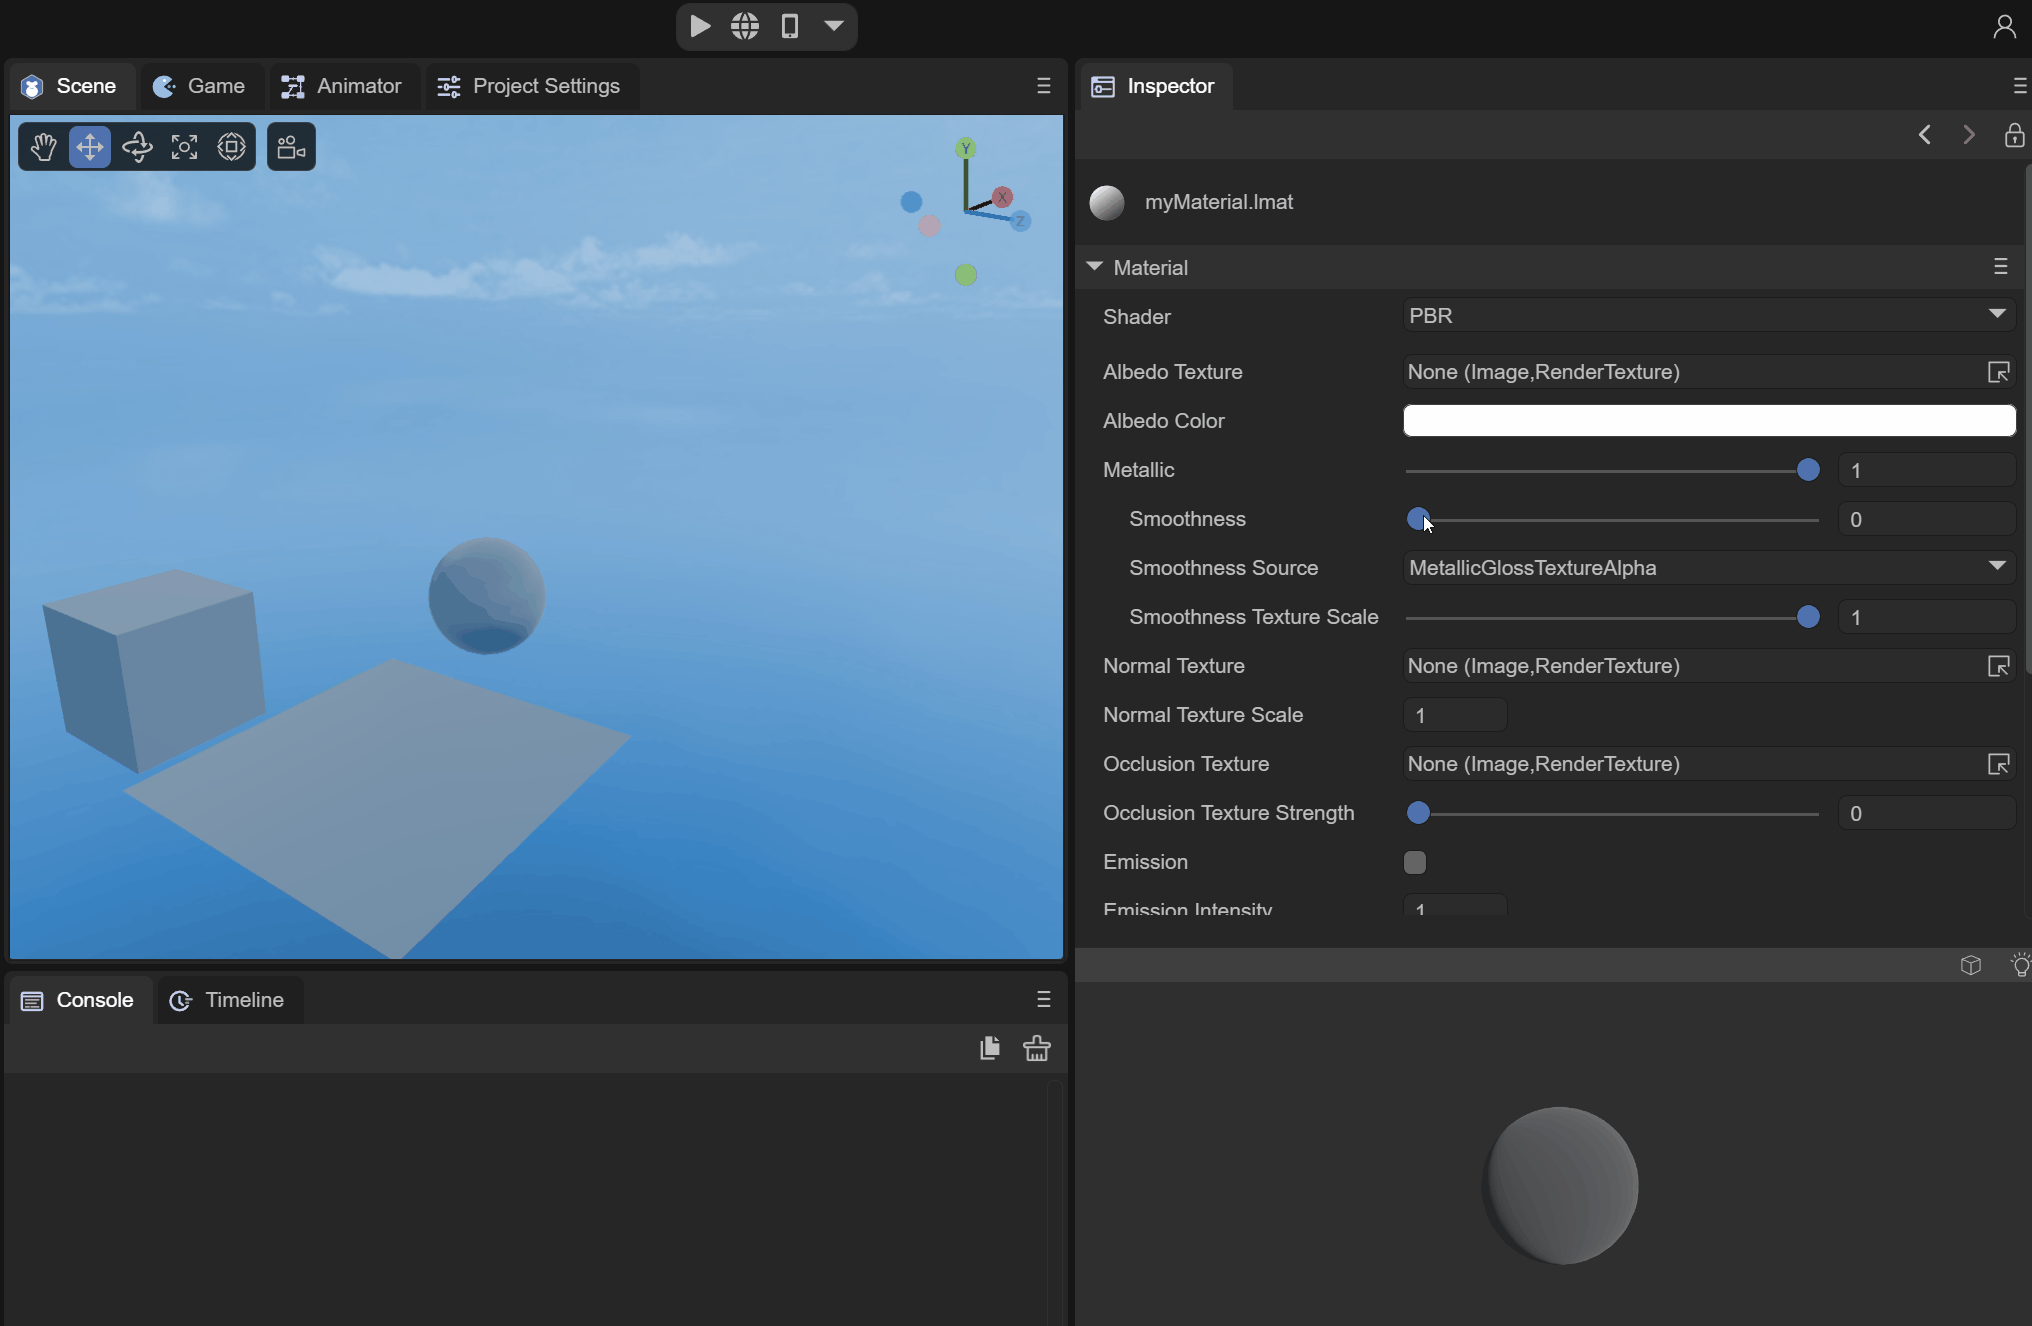Enable the Emission checkbox
This screenshot has height=1326, width=2032.
coord(1414,862)
